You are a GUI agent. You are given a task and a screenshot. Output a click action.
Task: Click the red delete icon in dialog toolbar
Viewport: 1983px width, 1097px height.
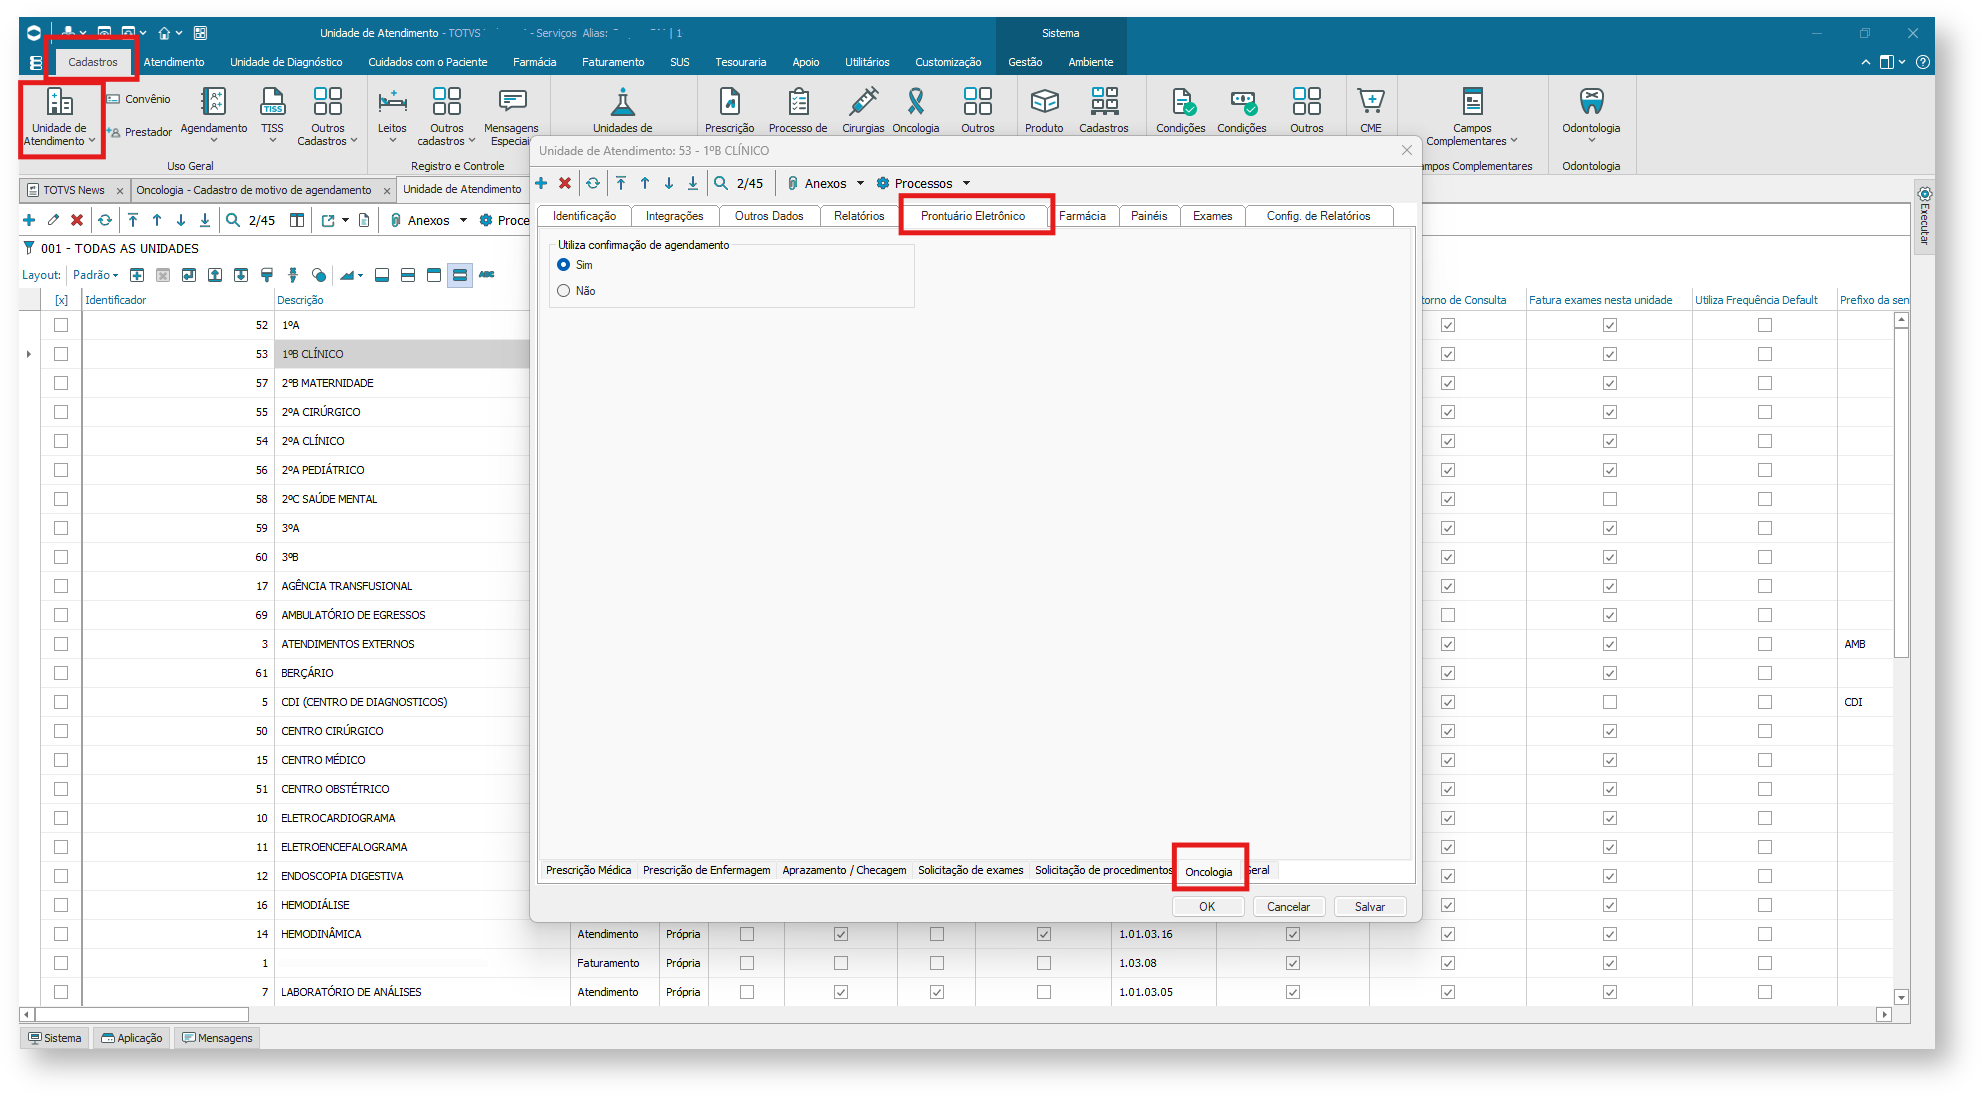tap(565, 183)
